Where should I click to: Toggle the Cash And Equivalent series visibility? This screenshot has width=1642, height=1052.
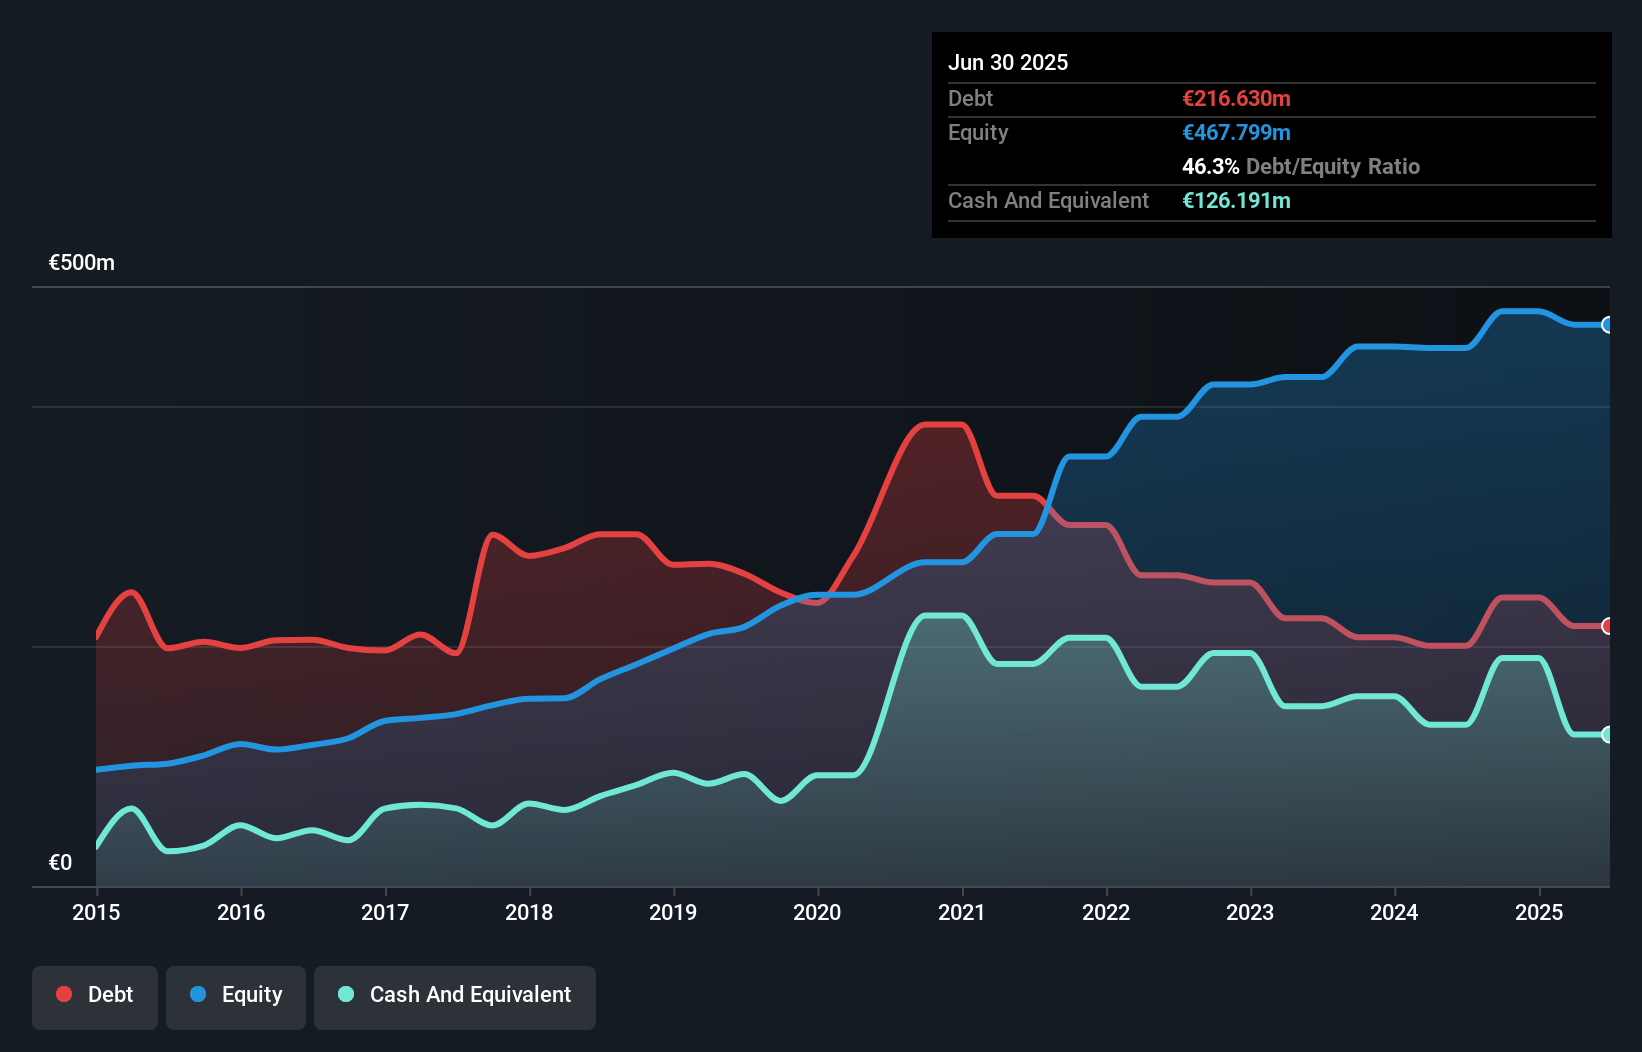455,996
